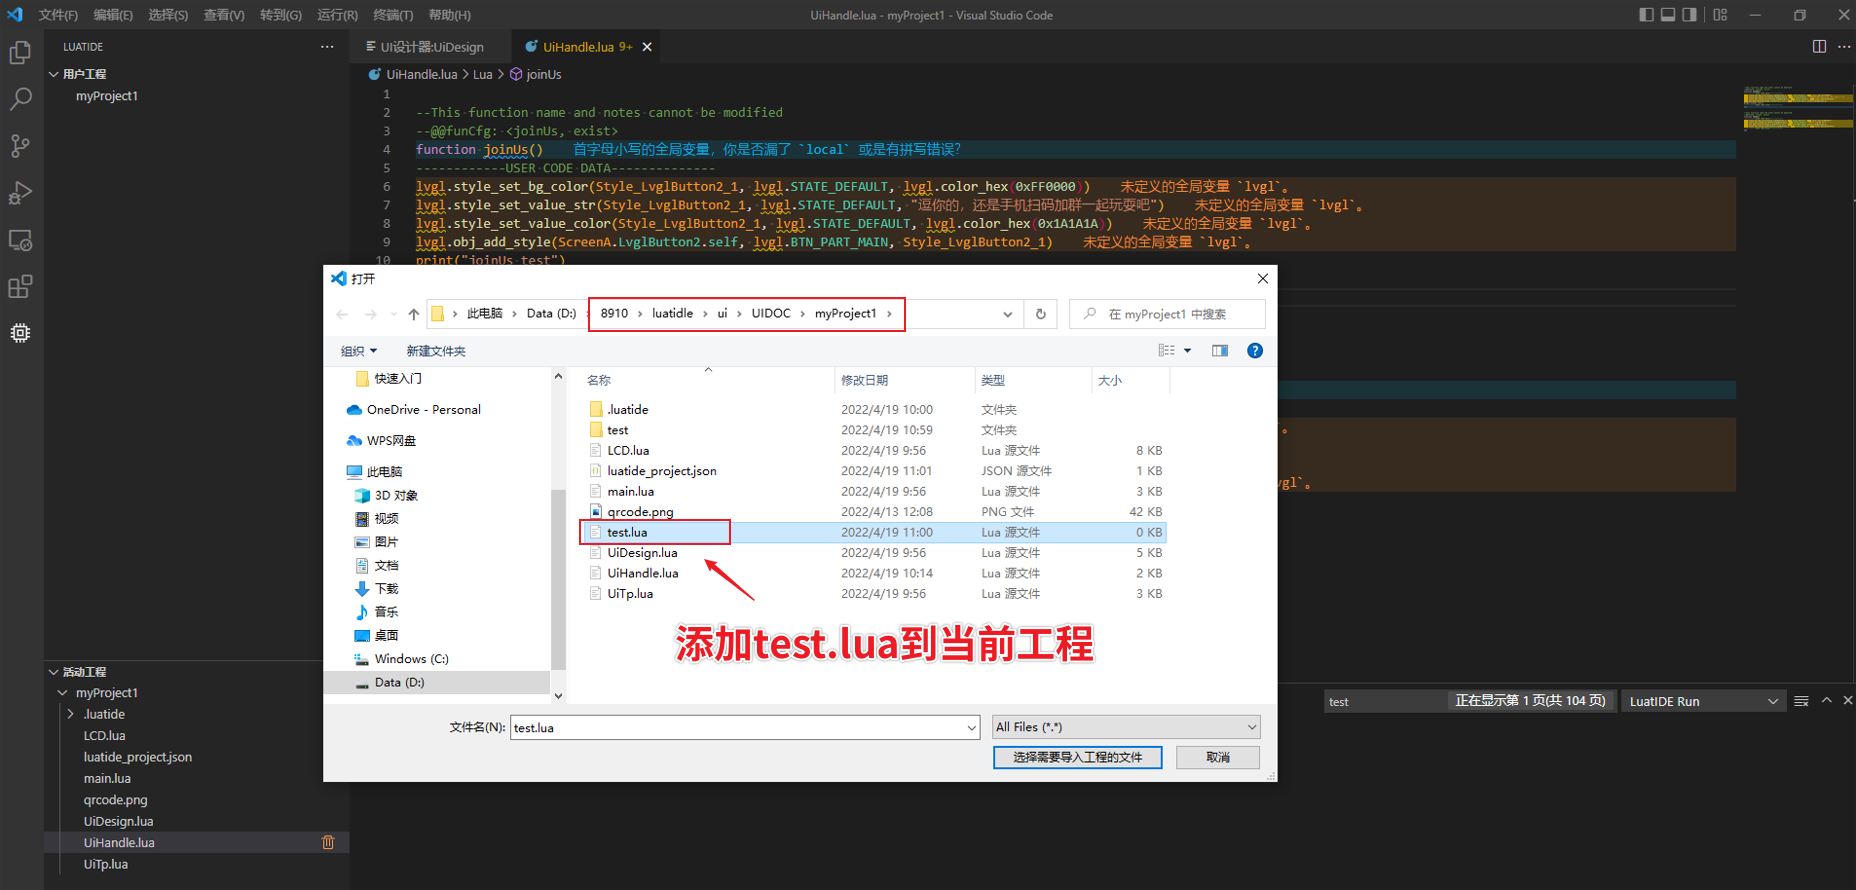This screenshot has width=1856, height=890.
Task: Go forward in the file dialog
Action: (x=371, y=314)
